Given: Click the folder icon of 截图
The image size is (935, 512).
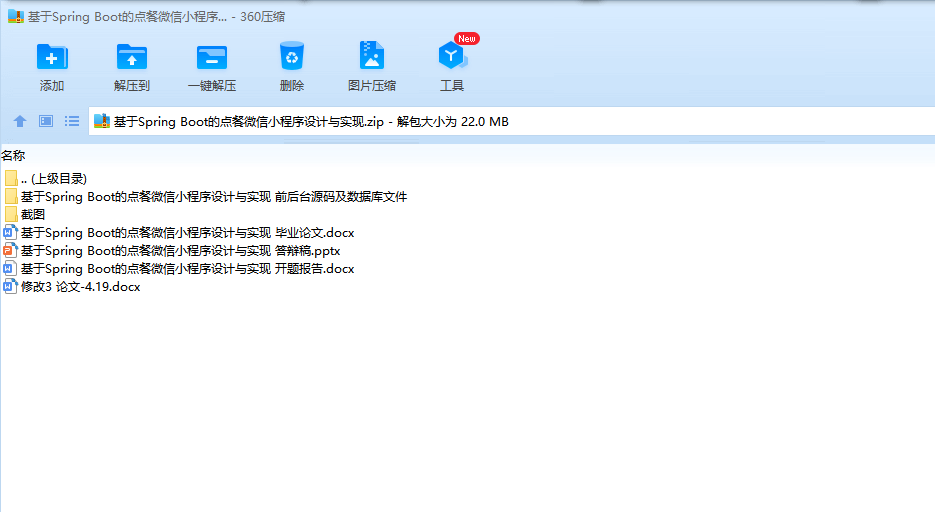Looking at the screenshot, I should 11,215.
